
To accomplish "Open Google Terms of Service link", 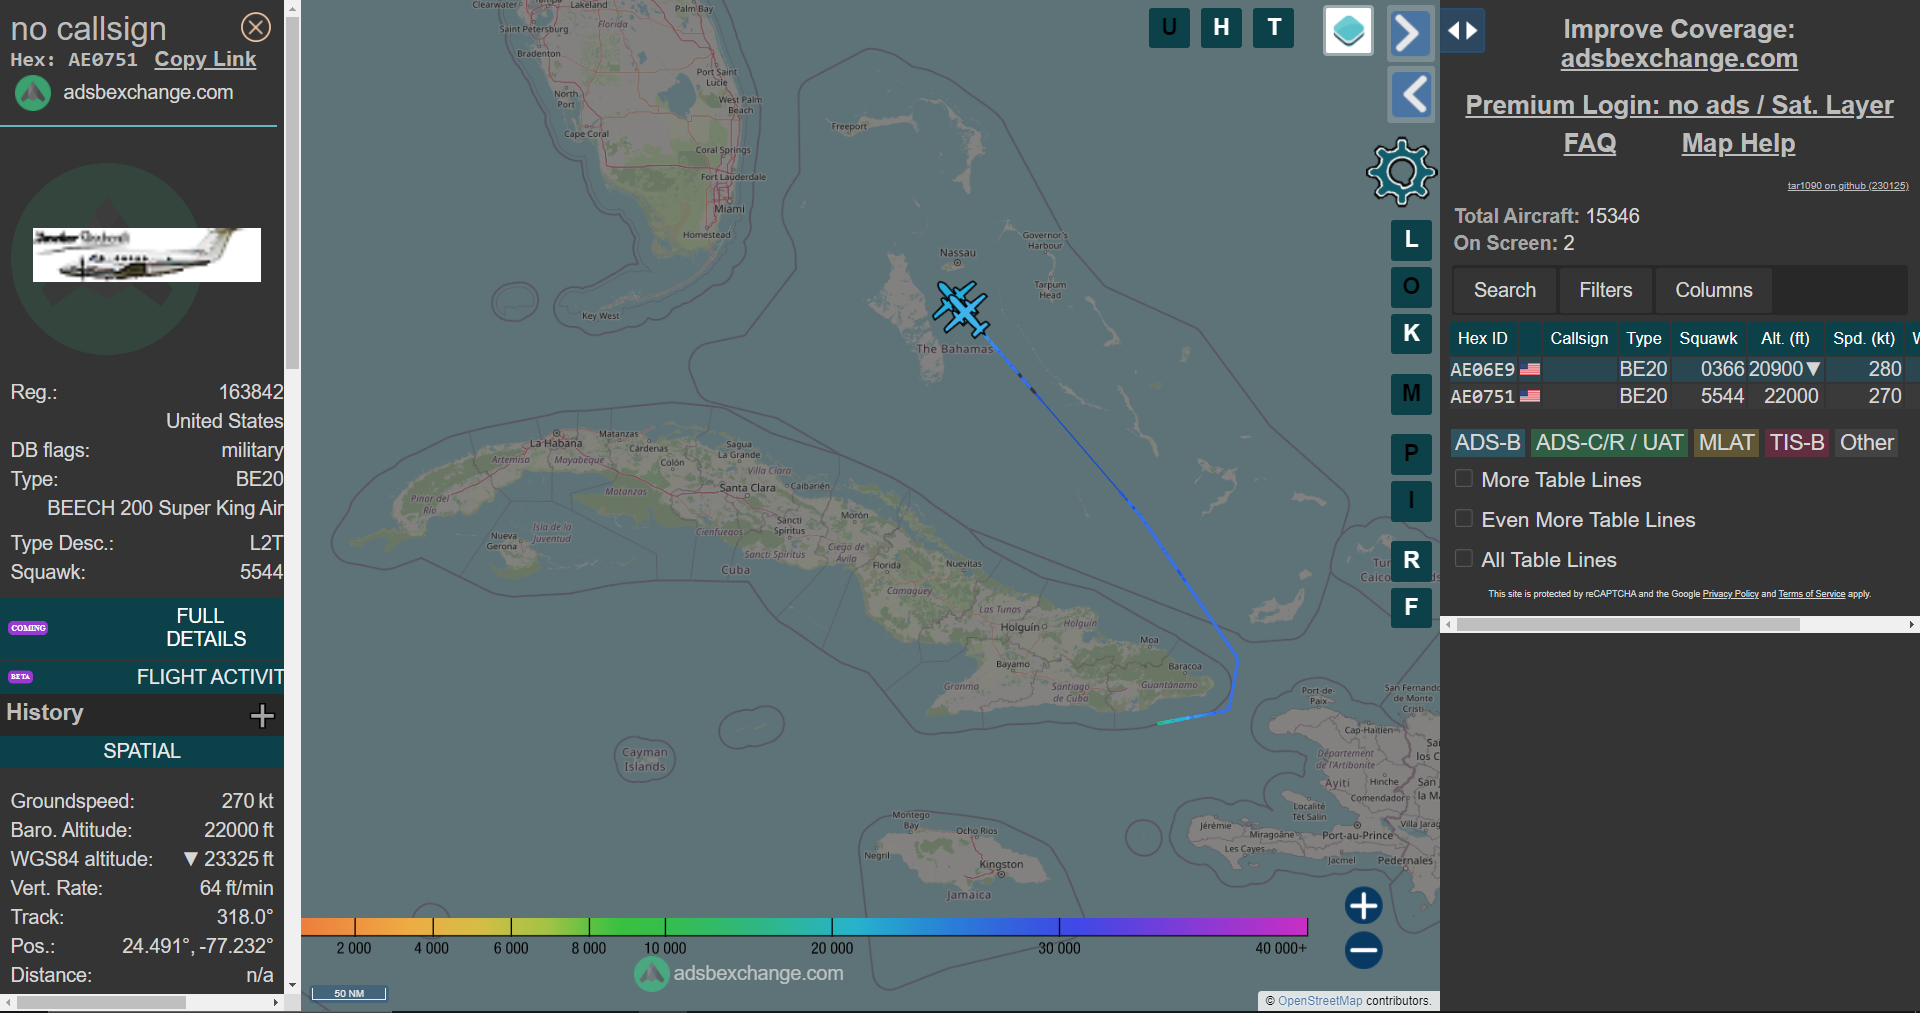I will 1811,594.
